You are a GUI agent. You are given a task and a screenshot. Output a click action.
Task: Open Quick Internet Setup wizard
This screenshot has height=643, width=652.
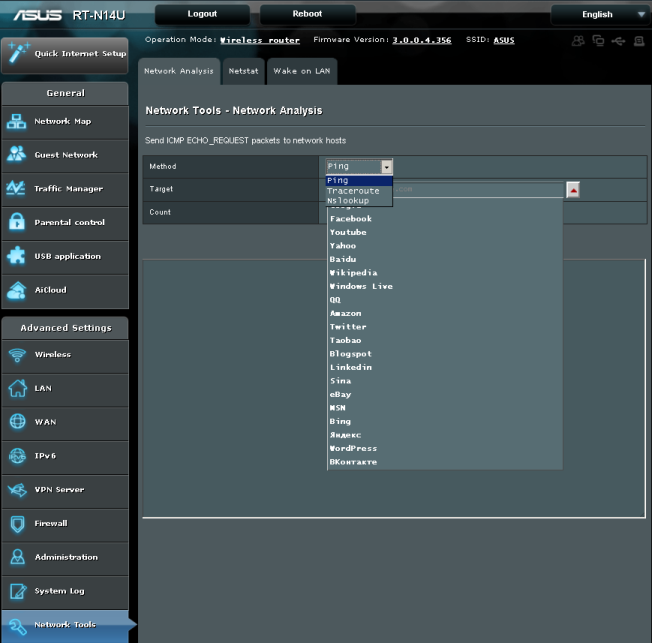64,55
